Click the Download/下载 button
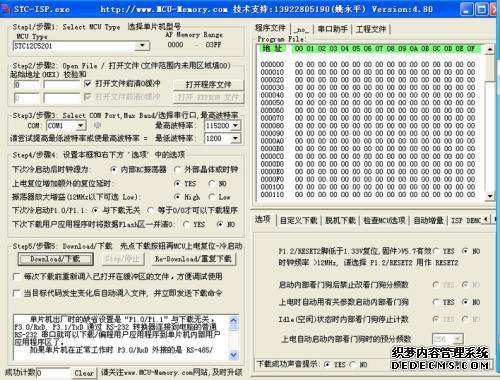Image resolution: width=500 pixels, height=380 pixels. (55, 259)
